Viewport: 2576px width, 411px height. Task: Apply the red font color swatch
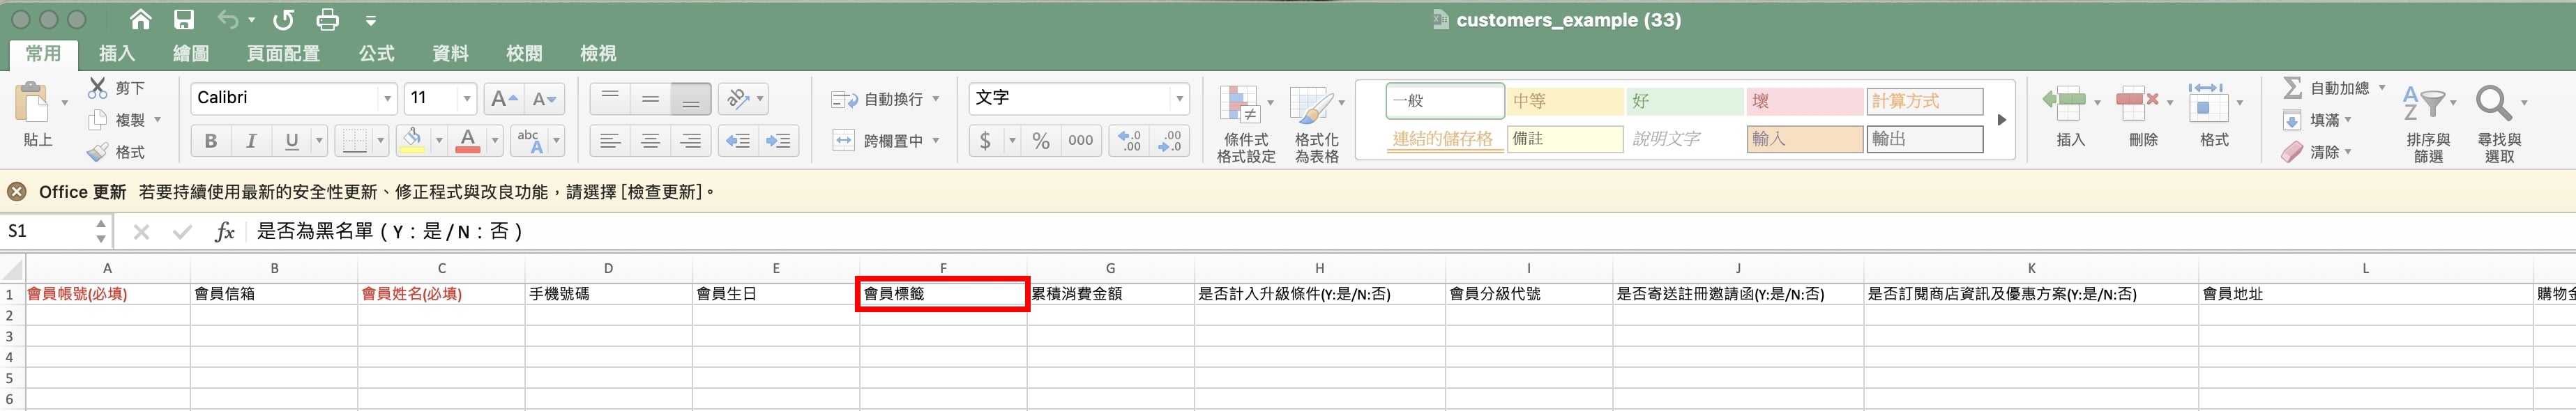[x=467, y=141]
